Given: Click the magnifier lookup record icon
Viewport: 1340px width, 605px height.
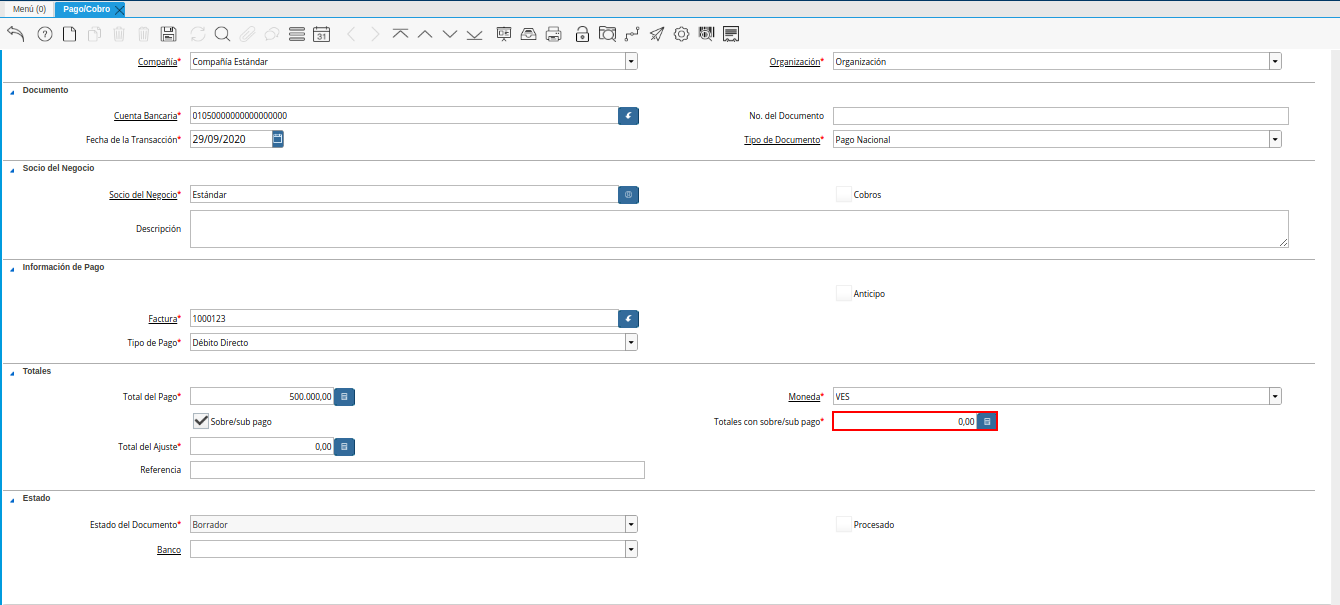Looking at the screenshot, I should (x=222, y=34).
